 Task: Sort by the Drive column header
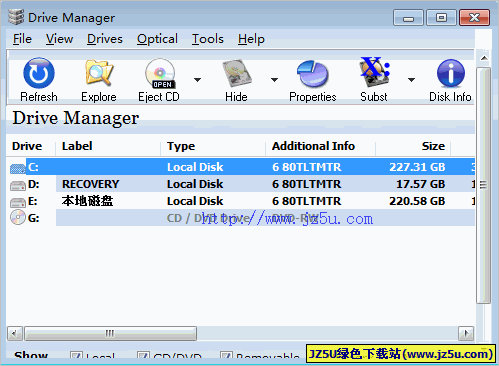pos(27,146)
